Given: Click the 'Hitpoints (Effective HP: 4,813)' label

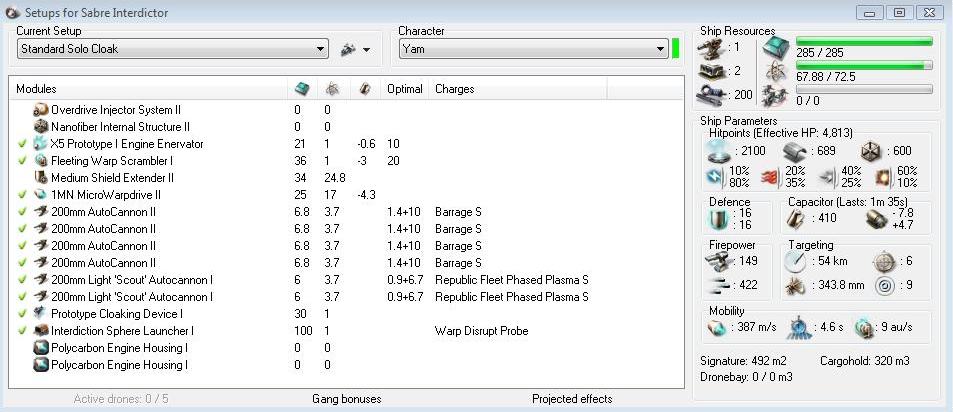Looking at the screenshot, I should click(781, 132).
